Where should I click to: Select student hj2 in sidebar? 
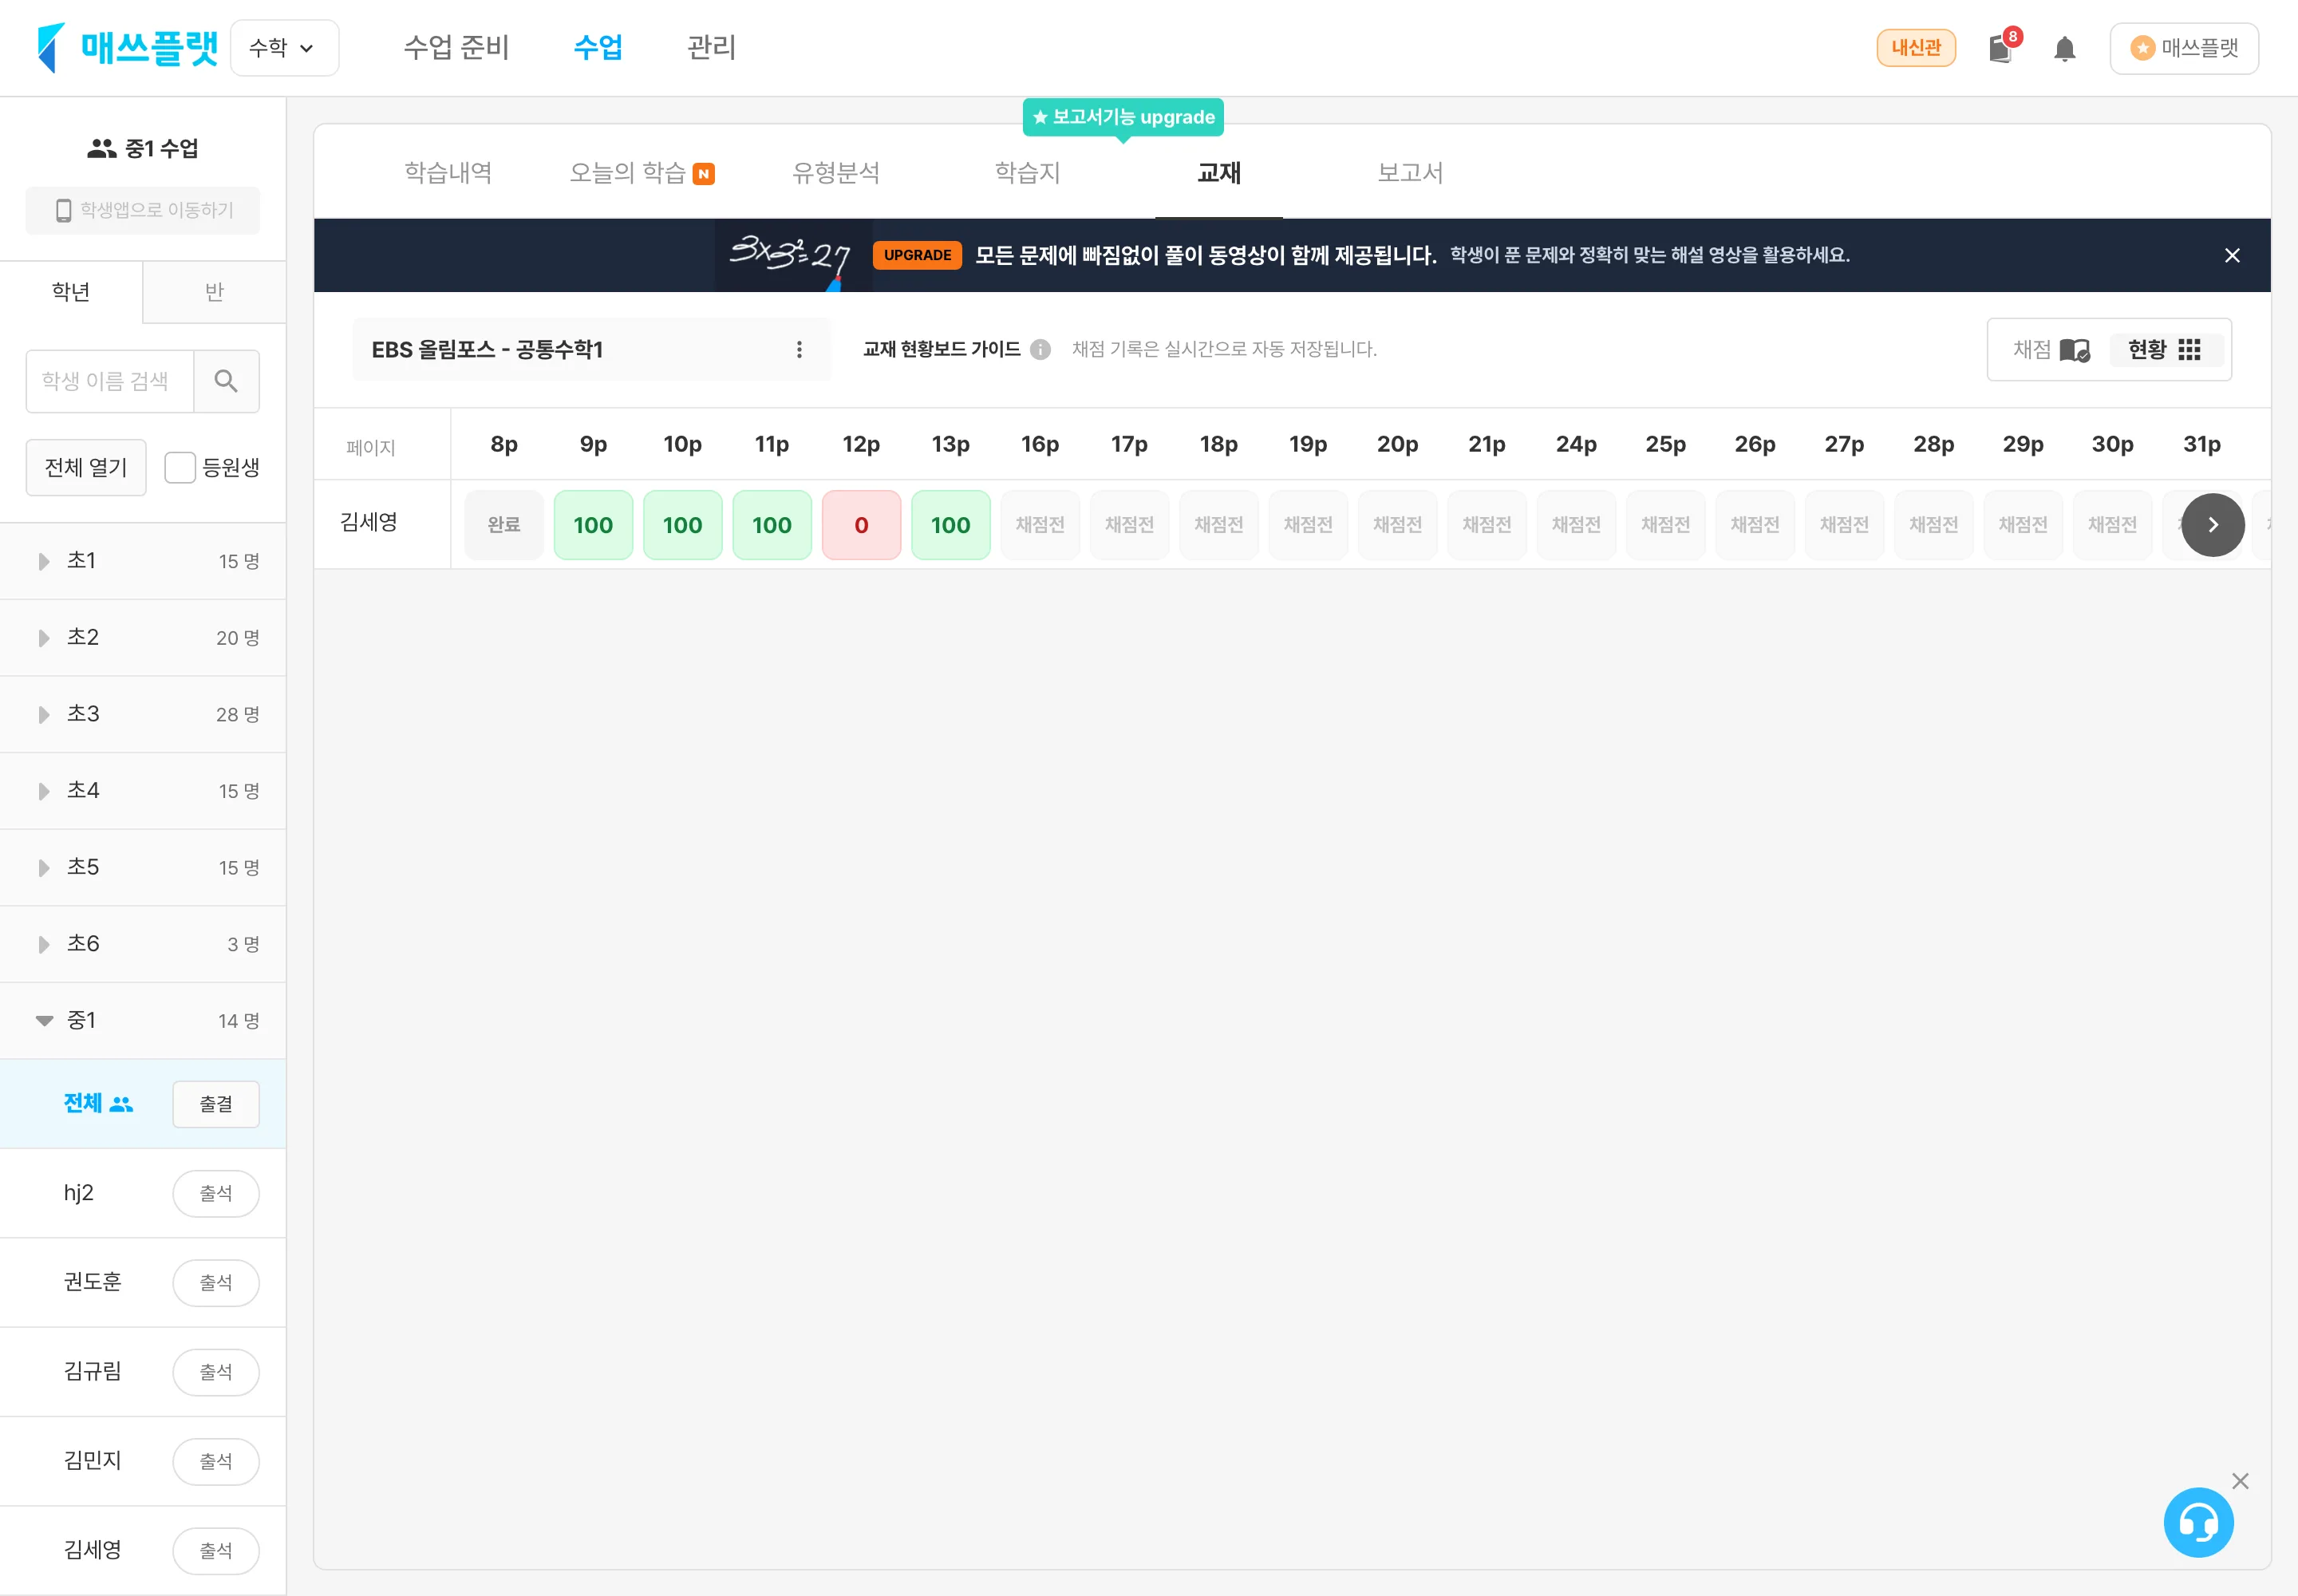(x=79, y=1193)
